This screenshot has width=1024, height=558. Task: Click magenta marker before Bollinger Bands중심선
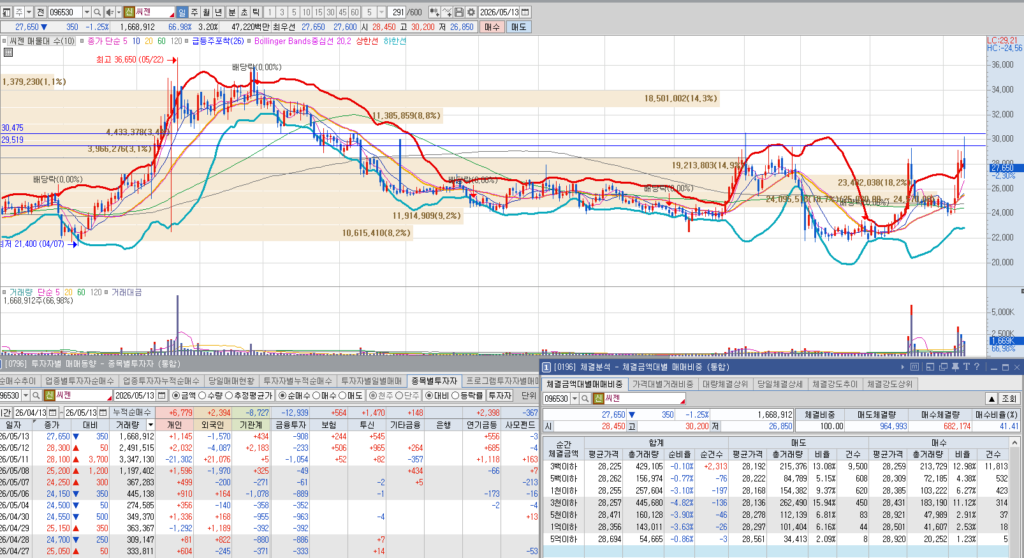click(249, 41)
